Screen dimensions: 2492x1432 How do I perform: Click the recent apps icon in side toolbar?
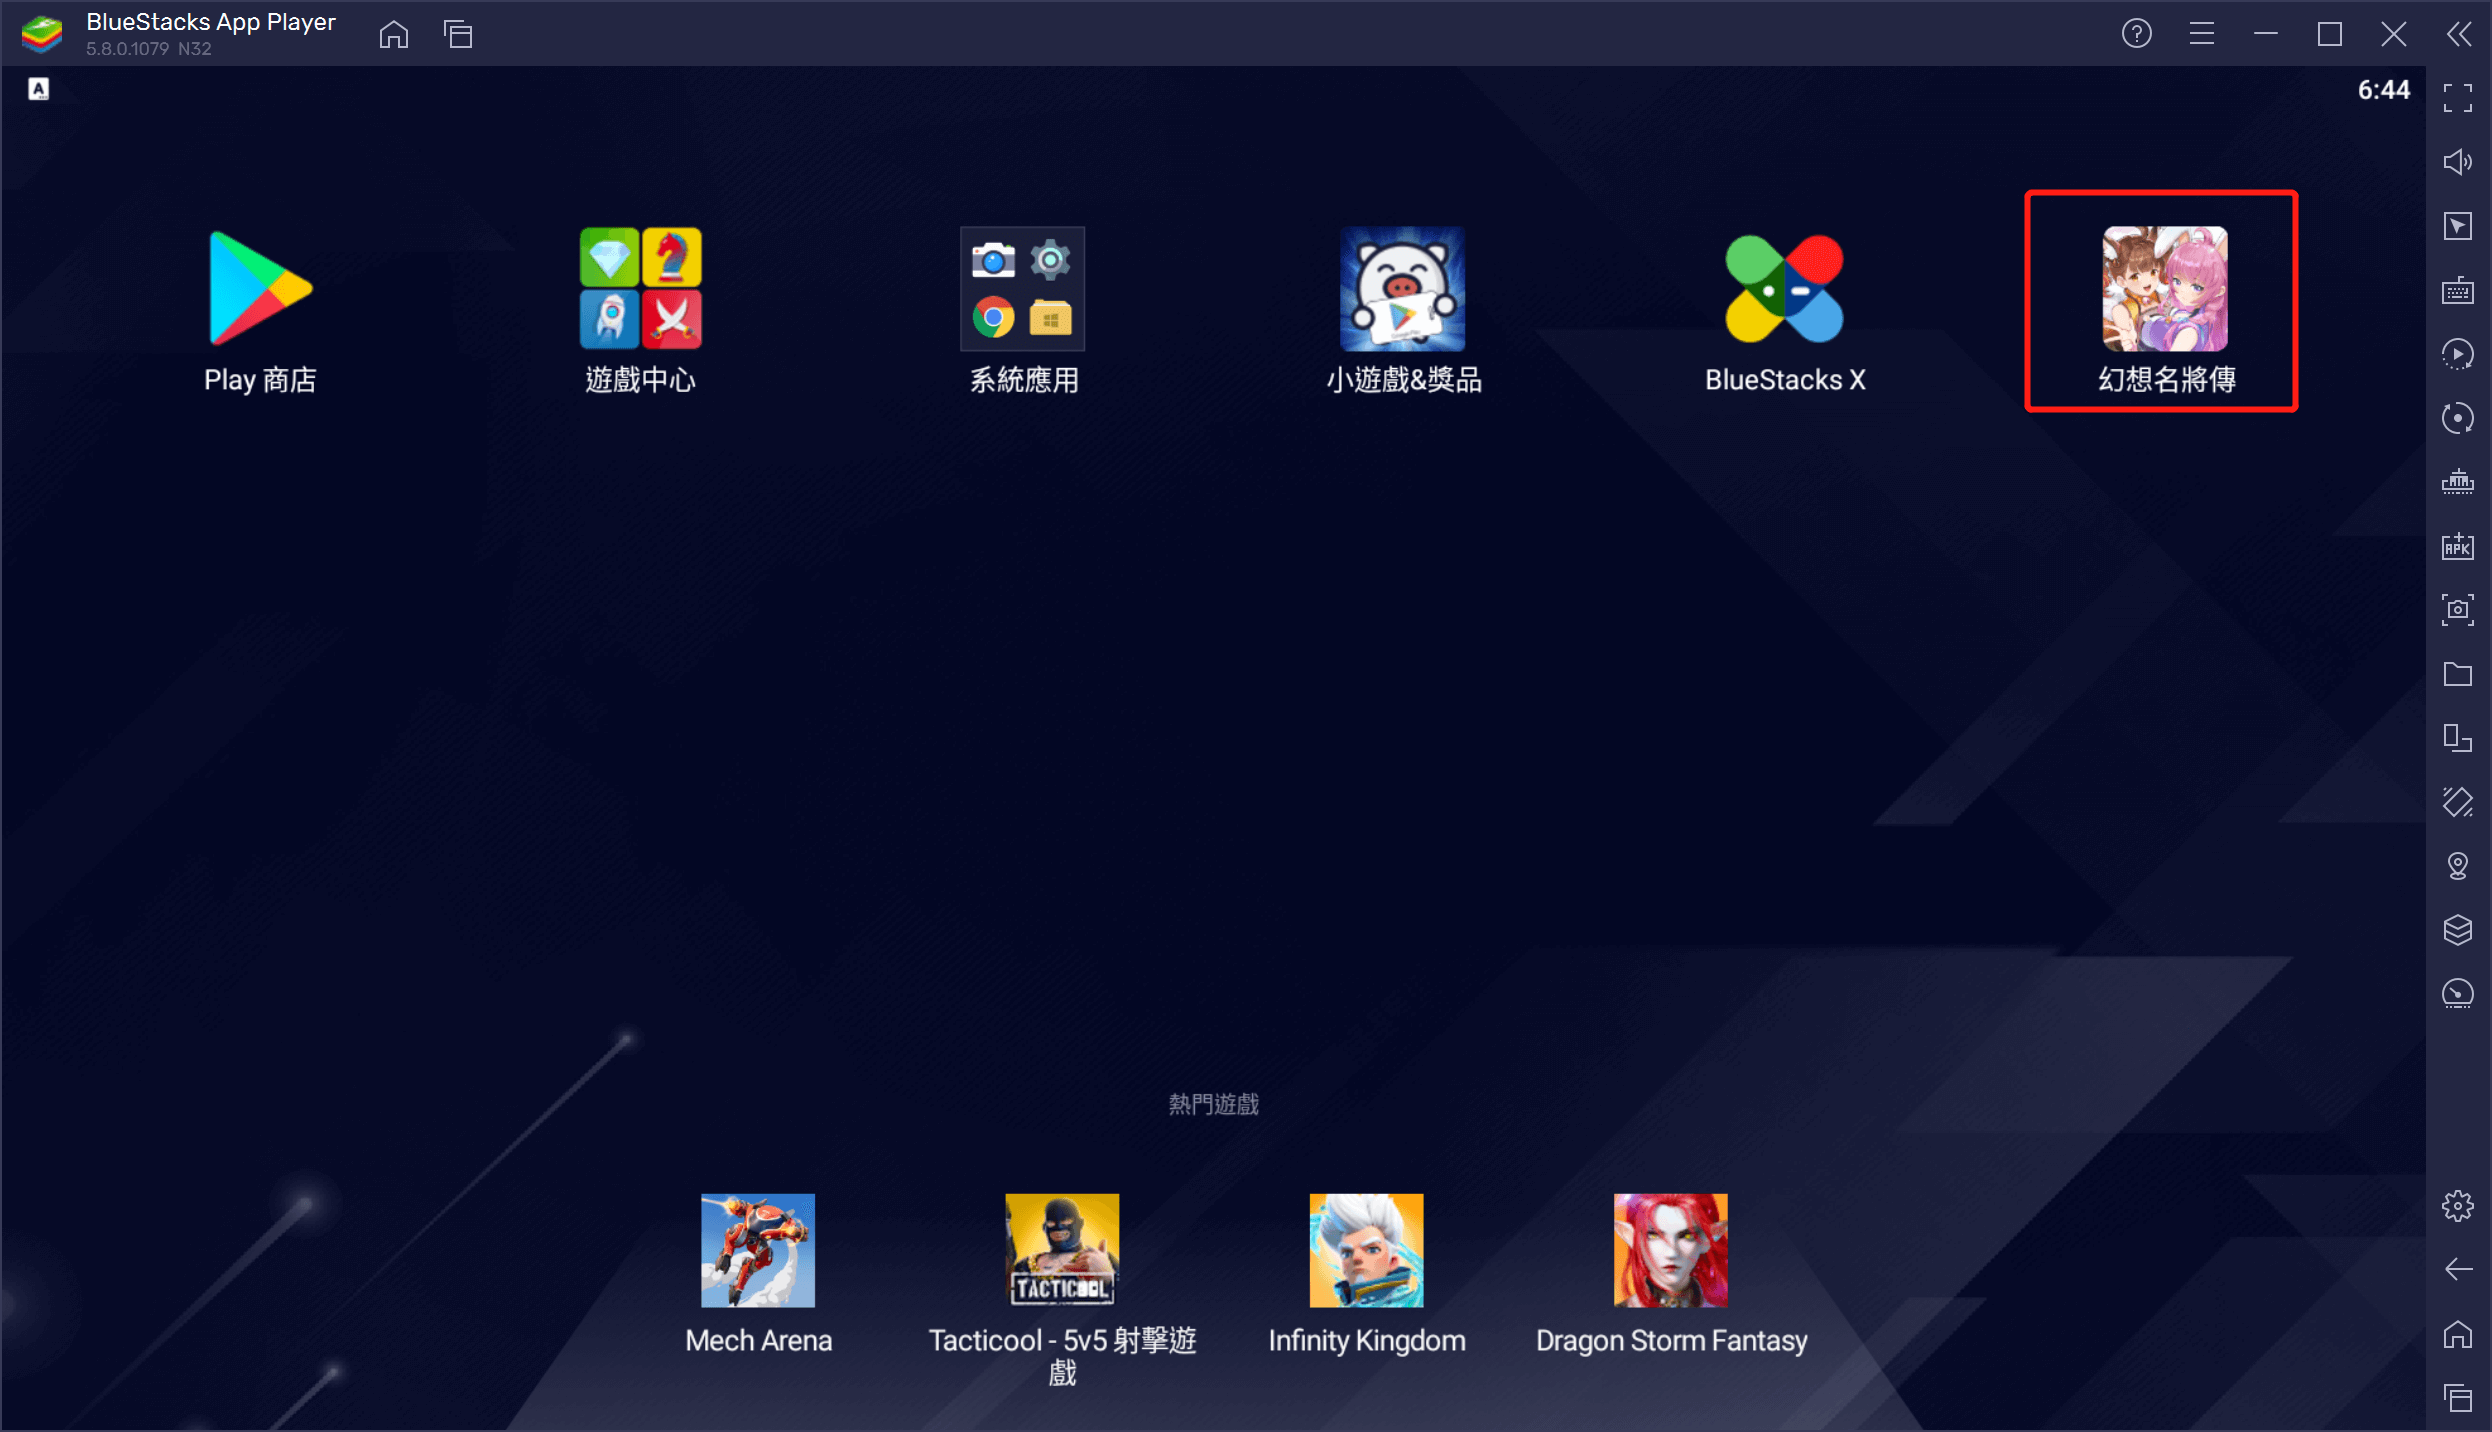pyautogui.click(x=2458, y=1398)
